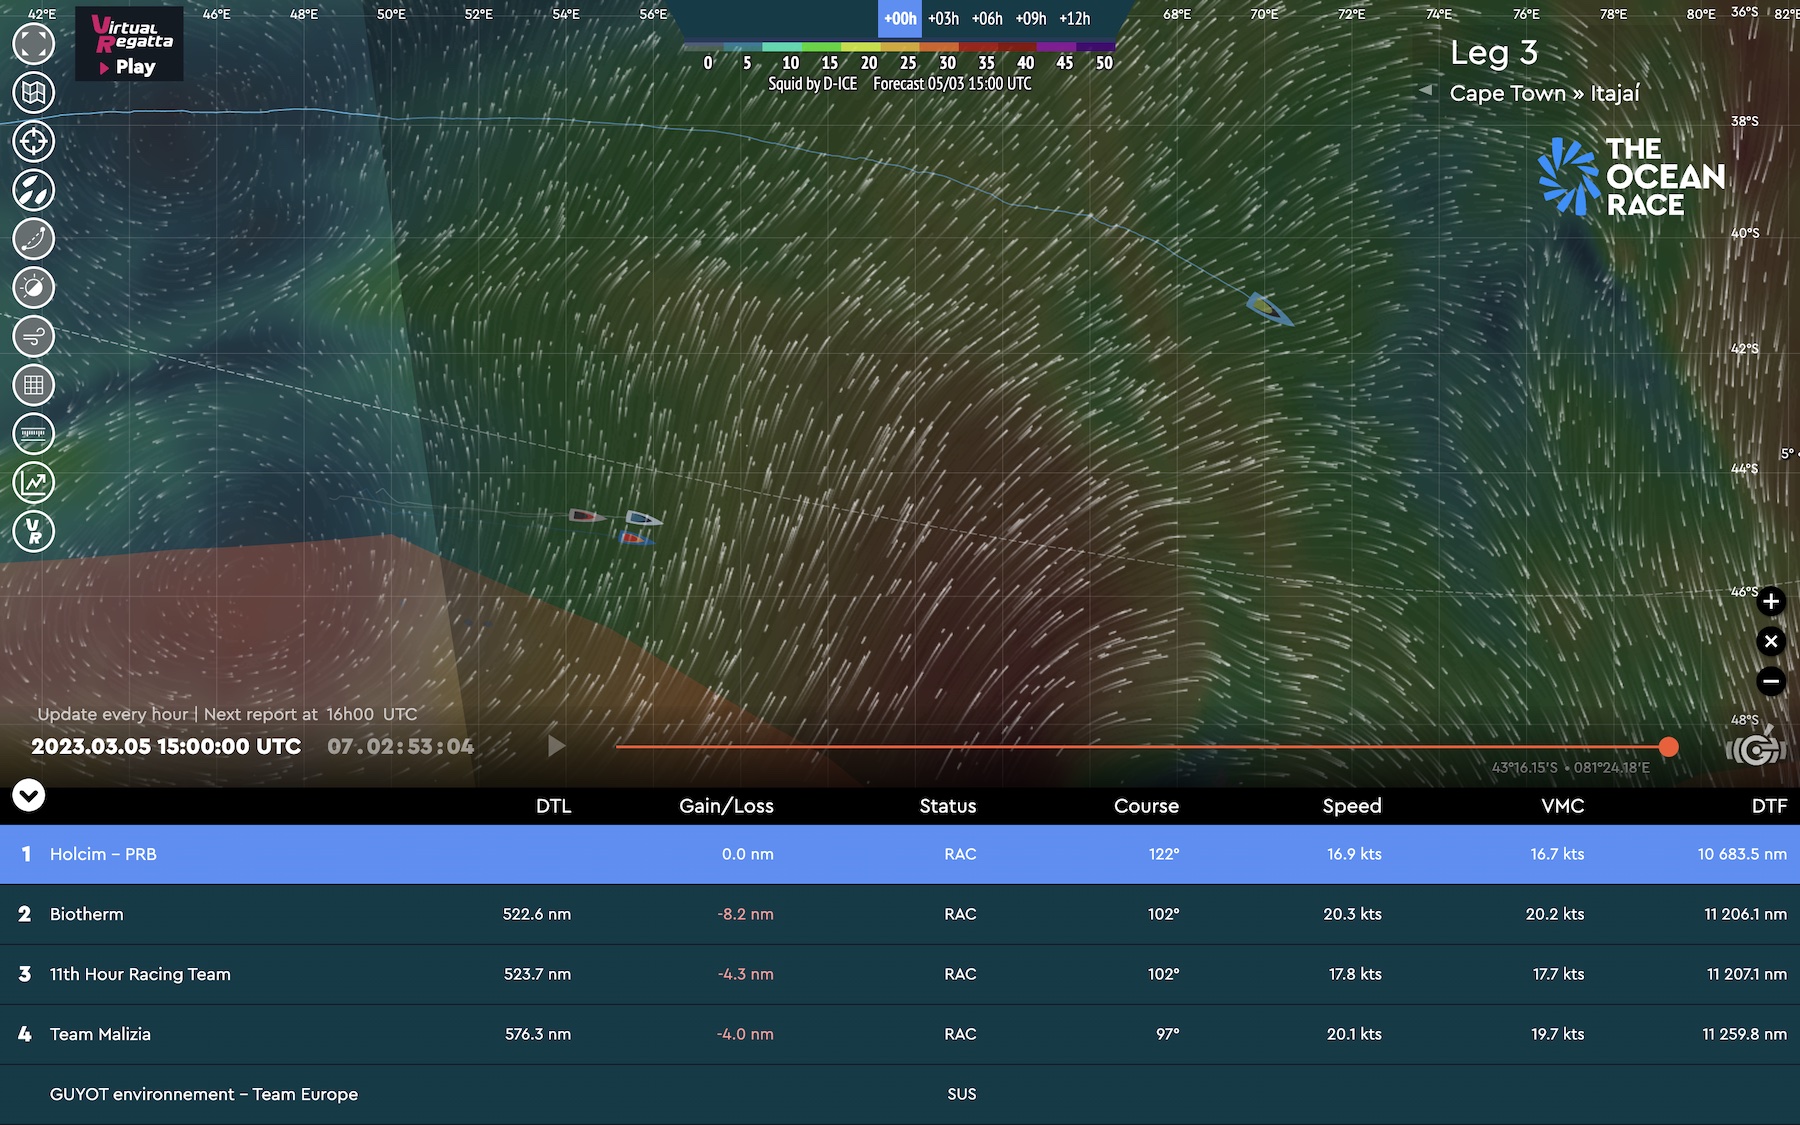Open the Virtual Regatta Play banner
The image size is (1800, 1125).
[129, 44]
